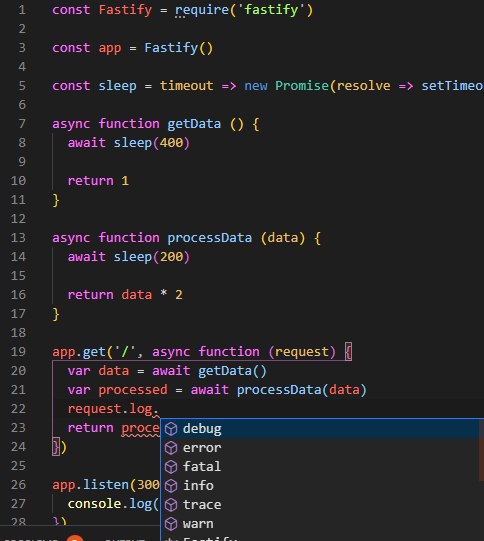Click line number 19 in the gutter
Screen dimensions: 484x541
click(18, 352)
